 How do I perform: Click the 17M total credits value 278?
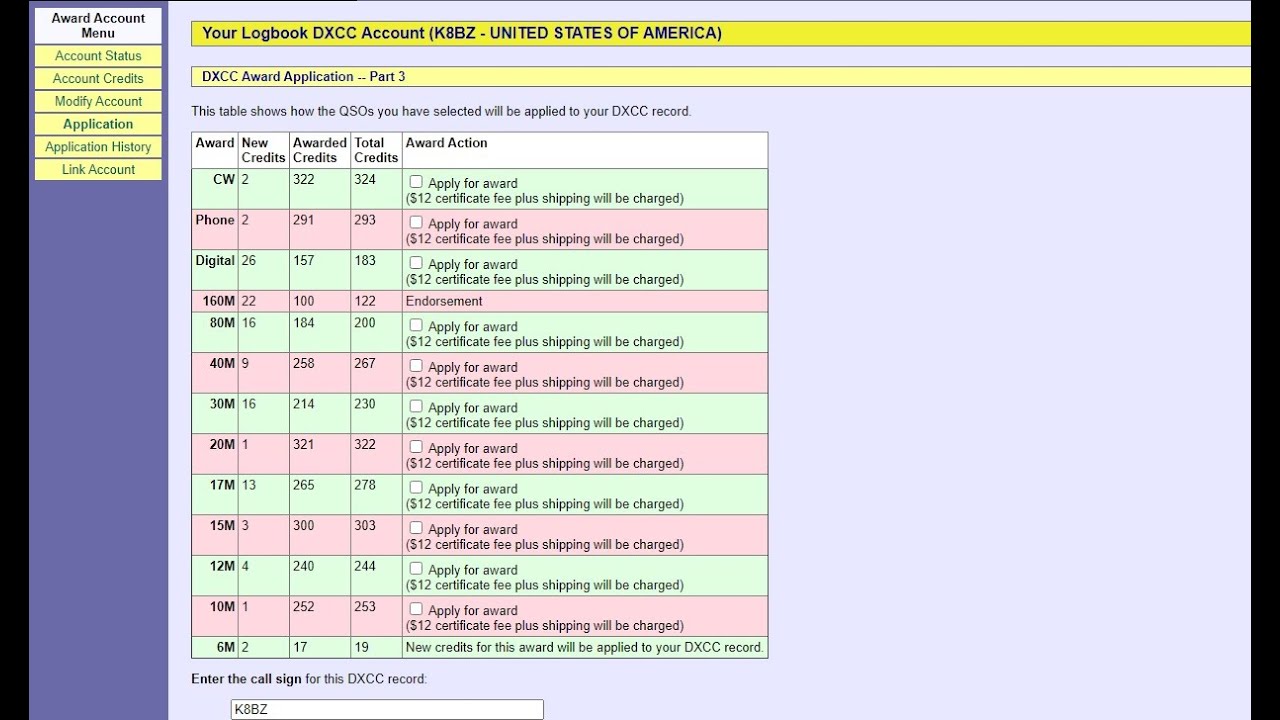coord(365,485)
